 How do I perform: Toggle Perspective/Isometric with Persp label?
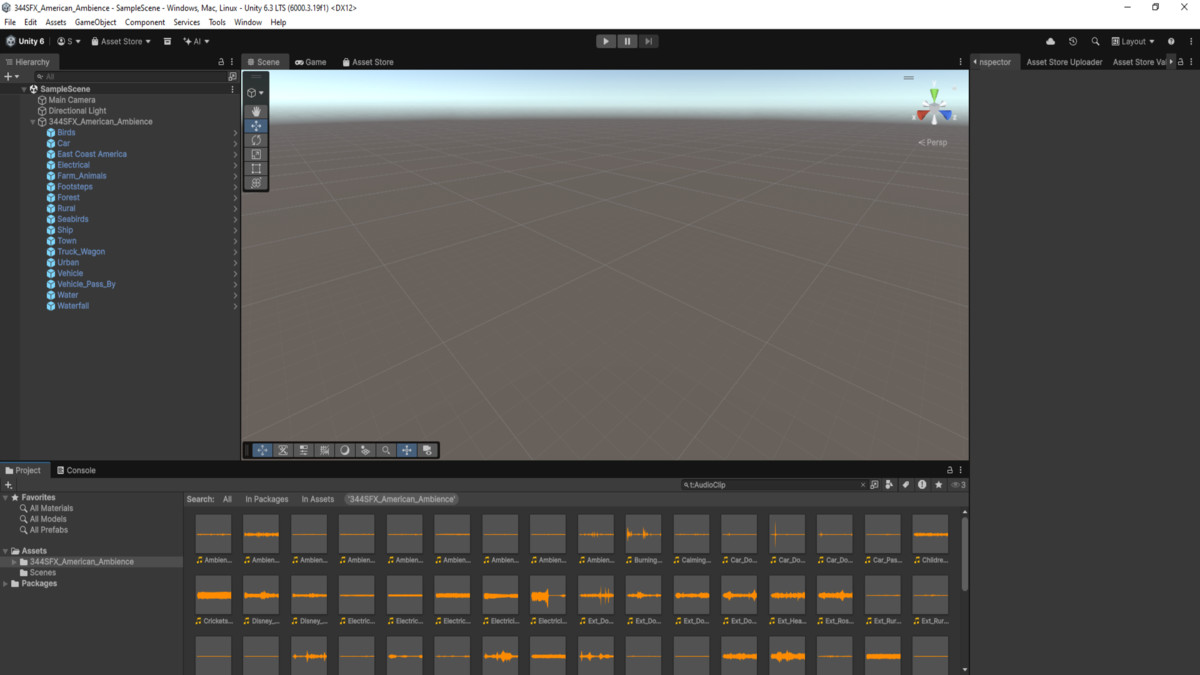click(x=932, y=143)
